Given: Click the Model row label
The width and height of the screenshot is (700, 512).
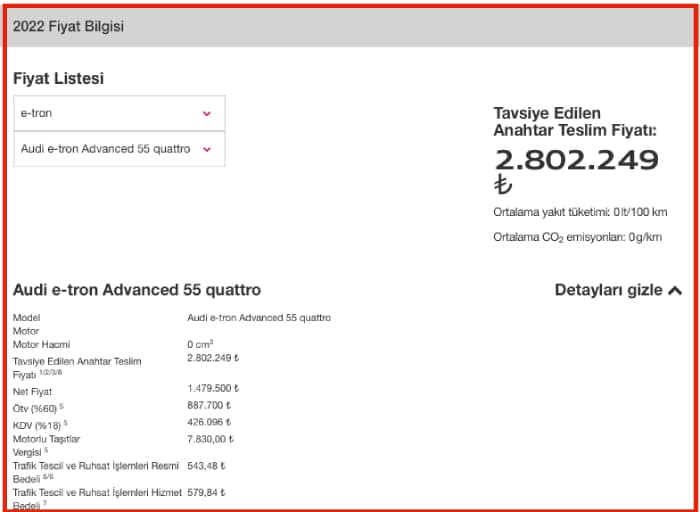Looking at the screenshot, I should [x=26, y=317].
